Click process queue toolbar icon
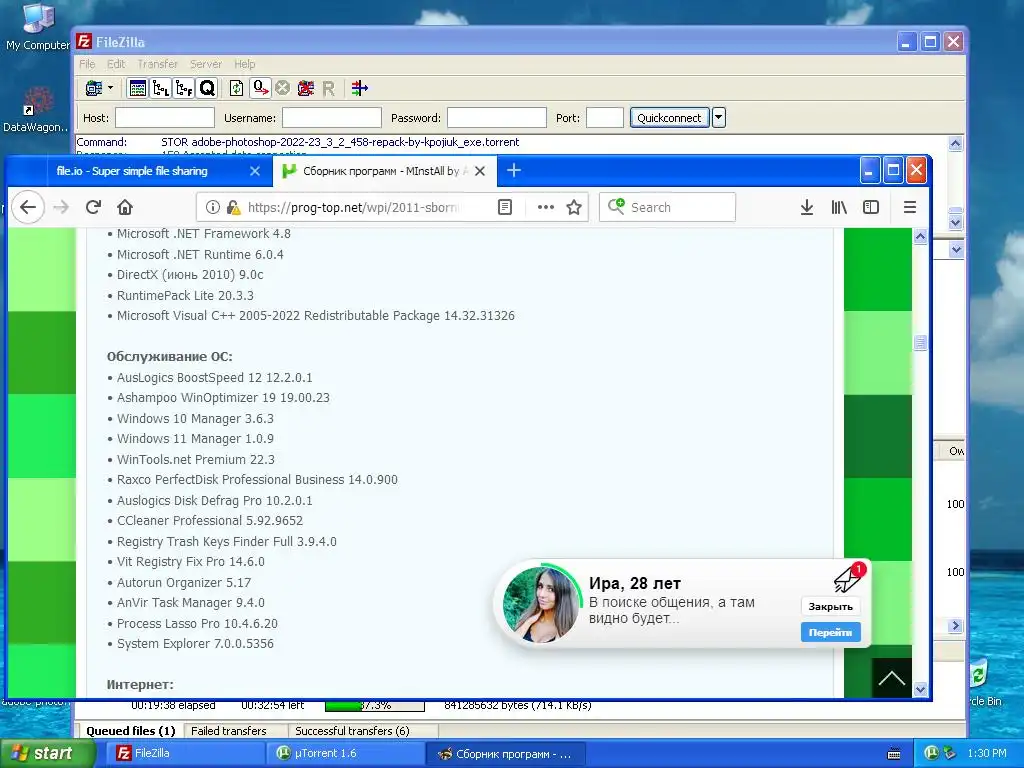1024x768 pixels. point(261,88)
